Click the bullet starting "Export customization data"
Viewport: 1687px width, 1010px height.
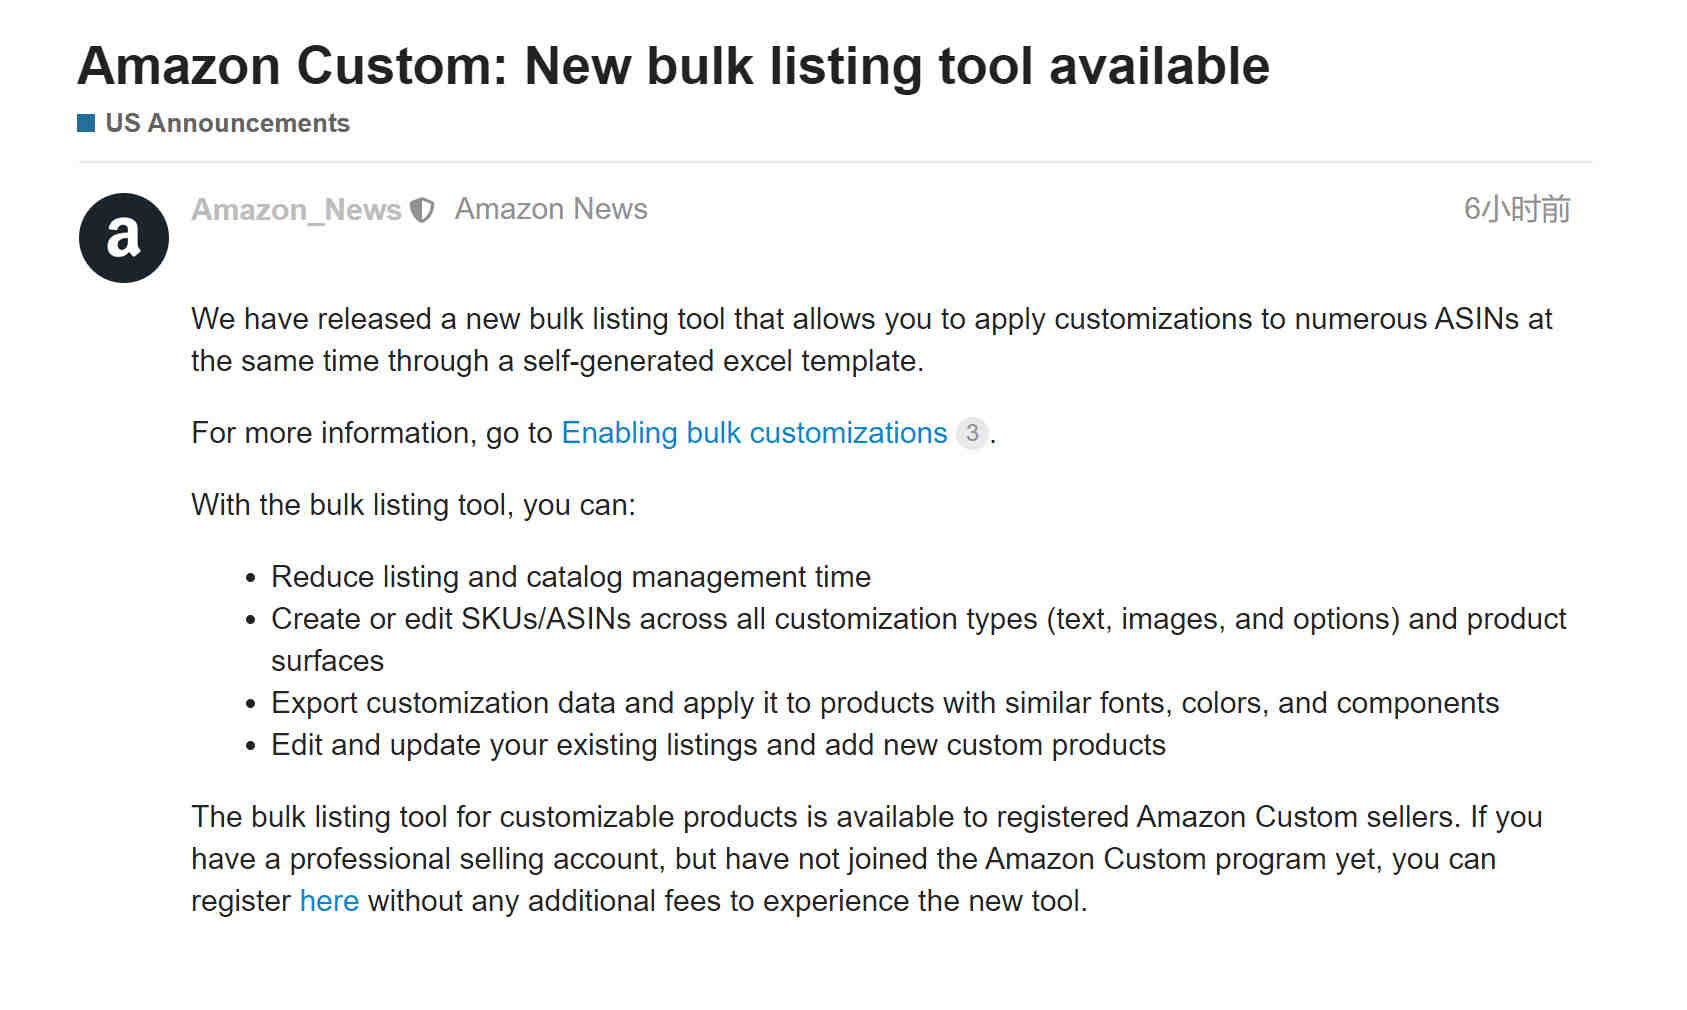[x=885, y=703]
